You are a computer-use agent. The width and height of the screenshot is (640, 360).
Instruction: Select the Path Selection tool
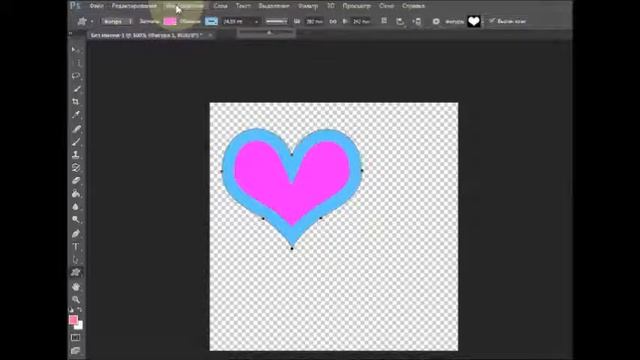(76, 260)
